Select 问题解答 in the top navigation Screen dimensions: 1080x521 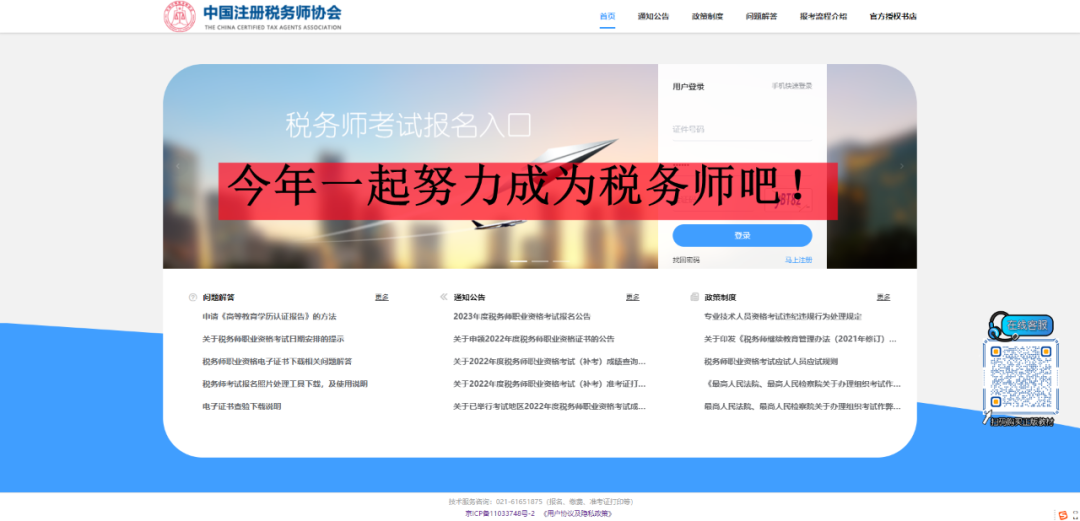click(x=761, y=17)
